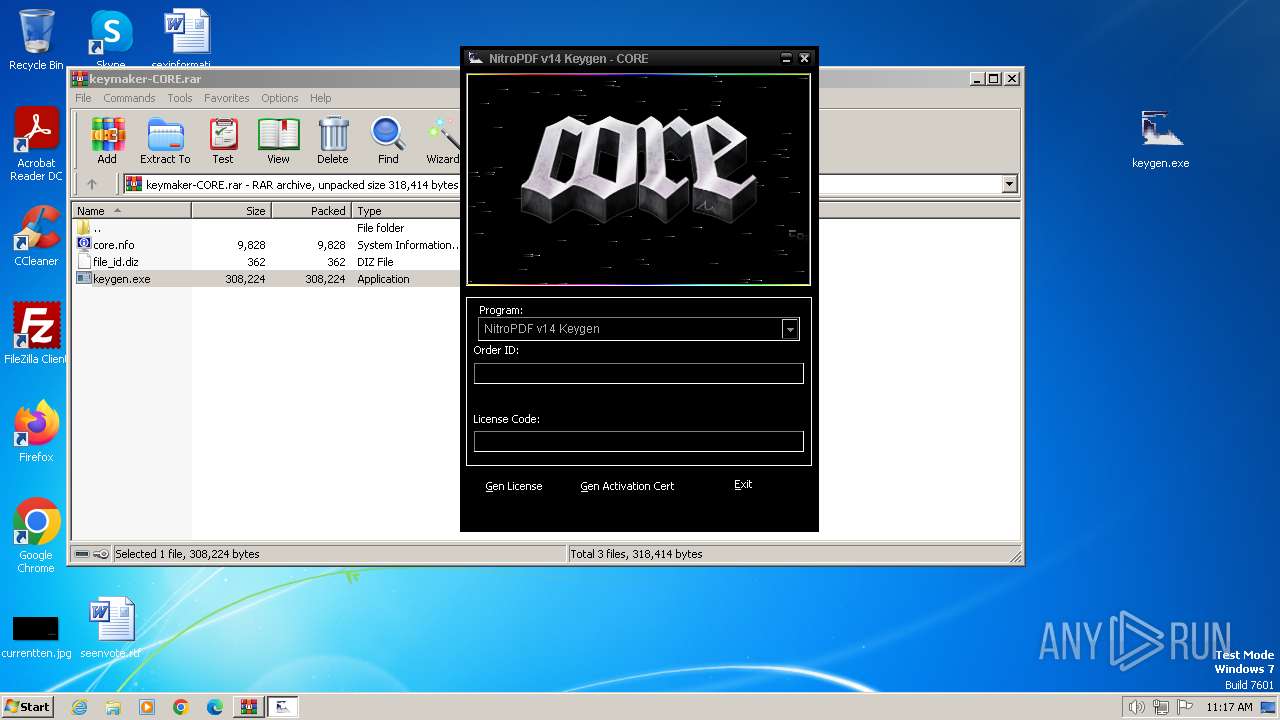Open the media player taskbar icon

pos(147,707)
